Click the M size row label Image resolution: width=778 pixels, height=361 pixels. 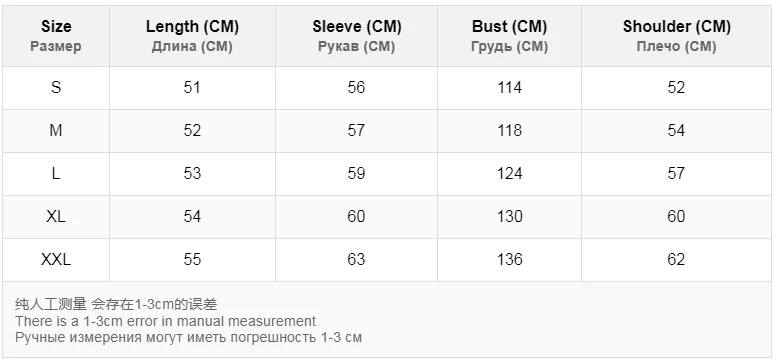(x=56, y=131)
